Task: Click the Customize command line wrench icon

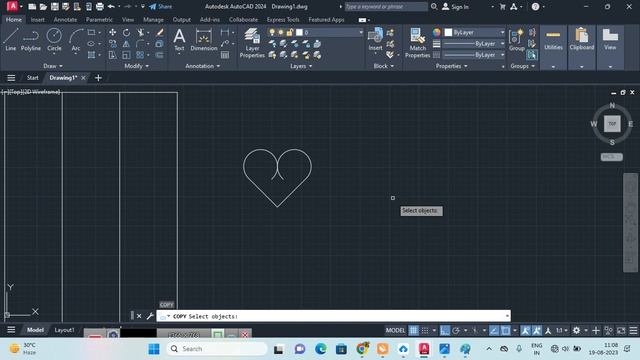Action: click(x=150, y=316)
